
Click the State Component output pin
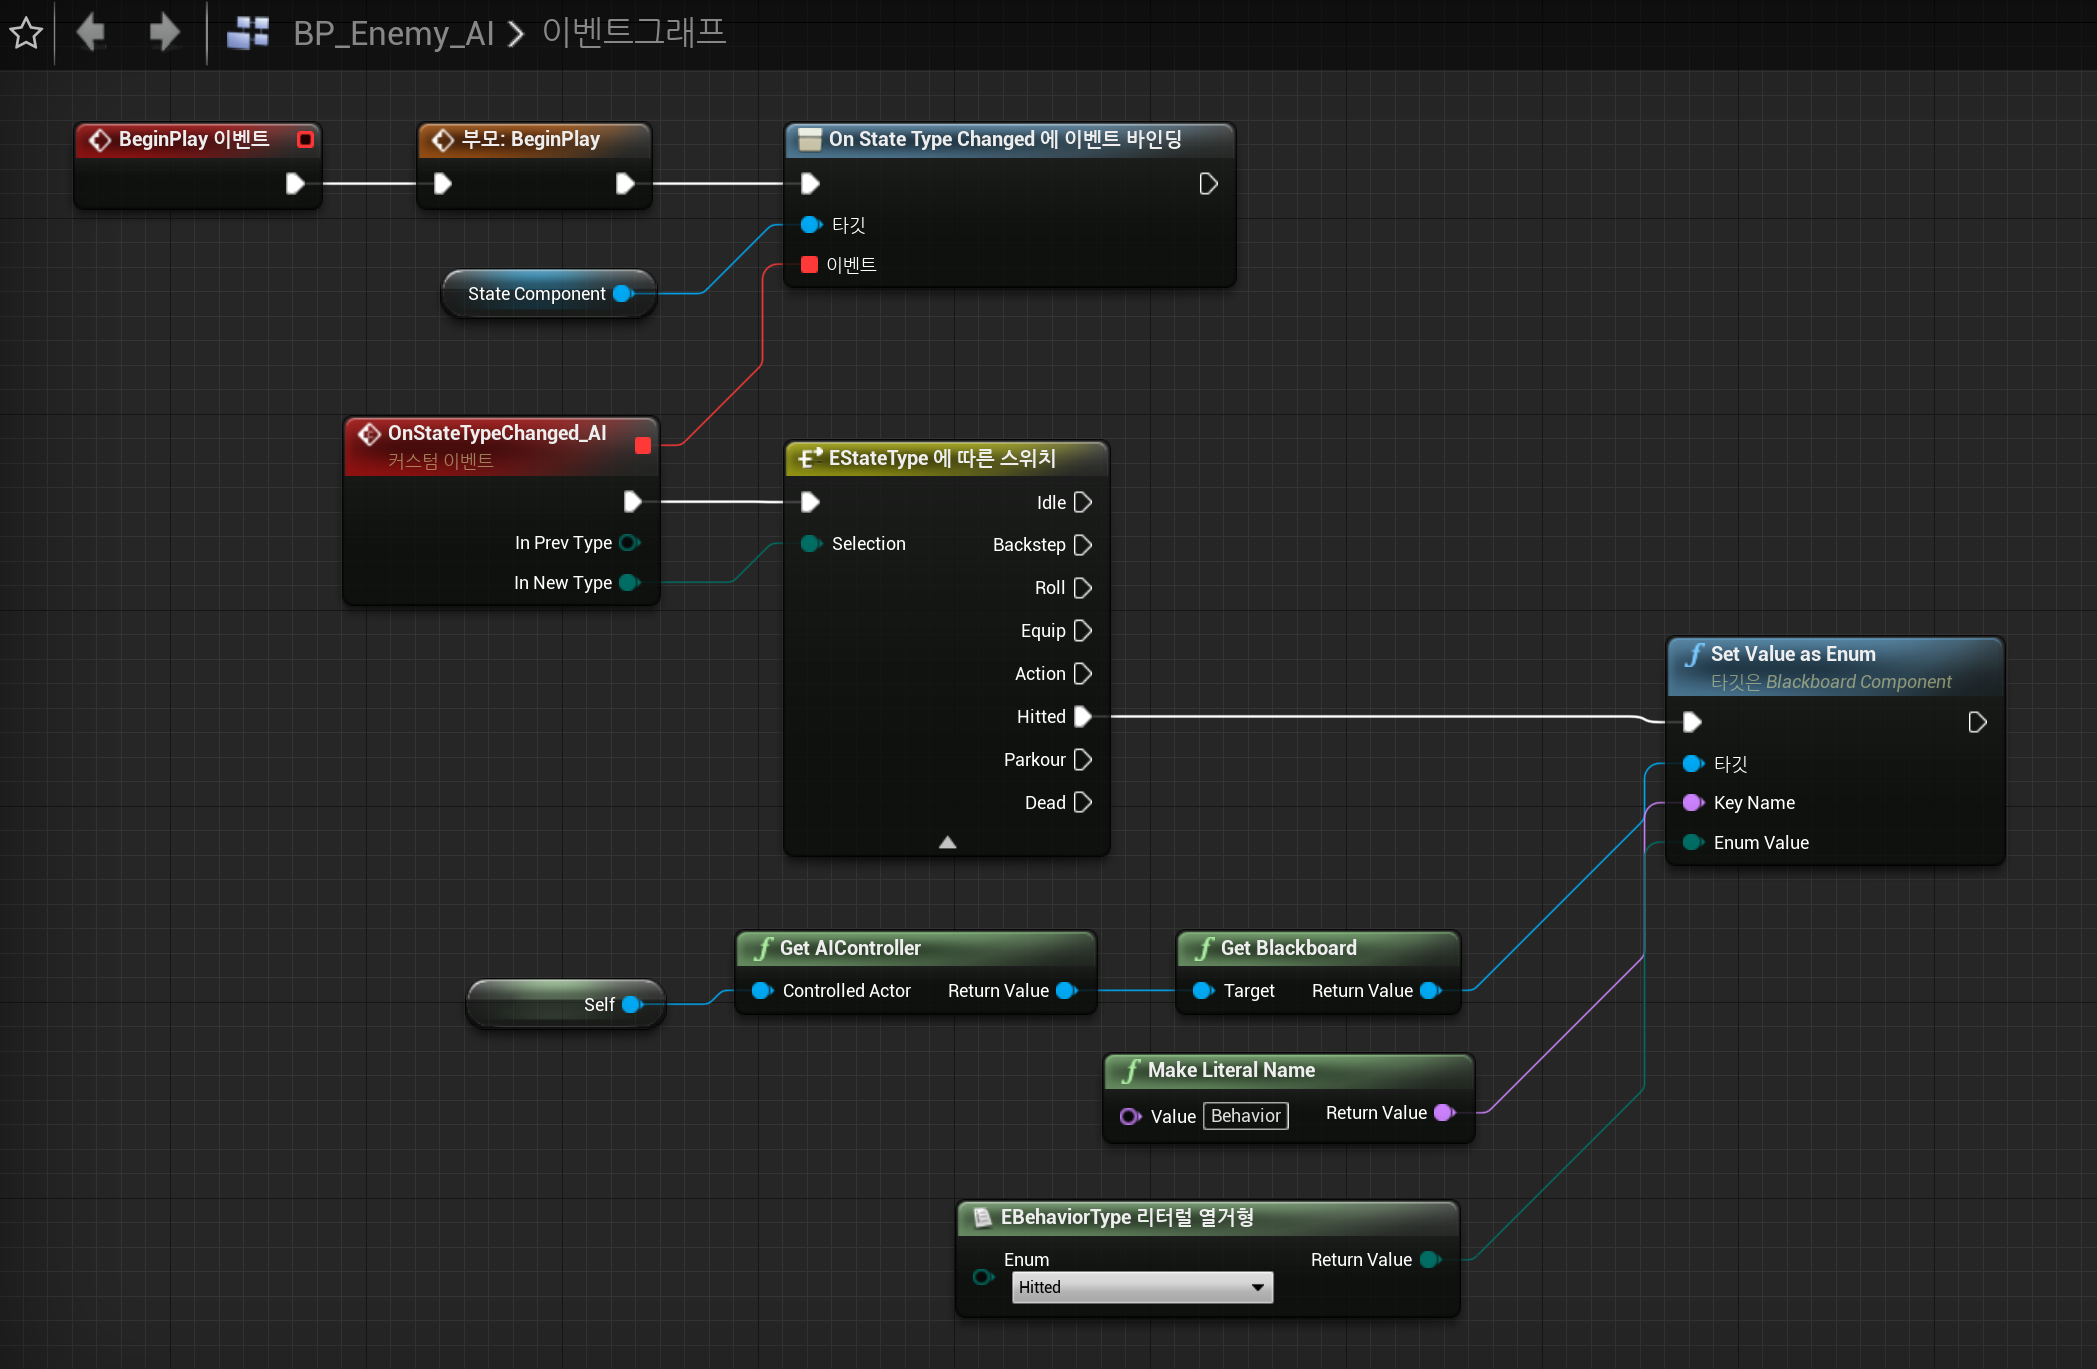point(623,293)
